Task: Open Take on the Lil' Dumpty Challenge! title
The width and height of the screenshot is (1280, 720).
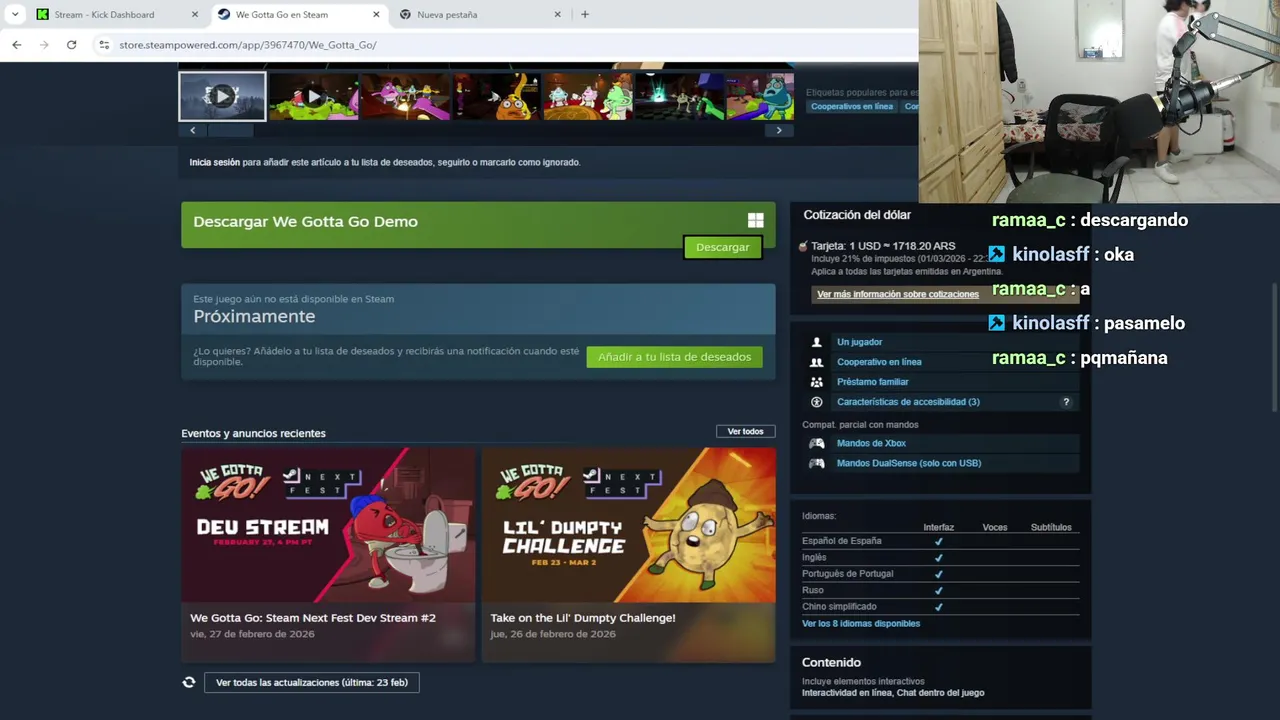Action: click(583, 618)
